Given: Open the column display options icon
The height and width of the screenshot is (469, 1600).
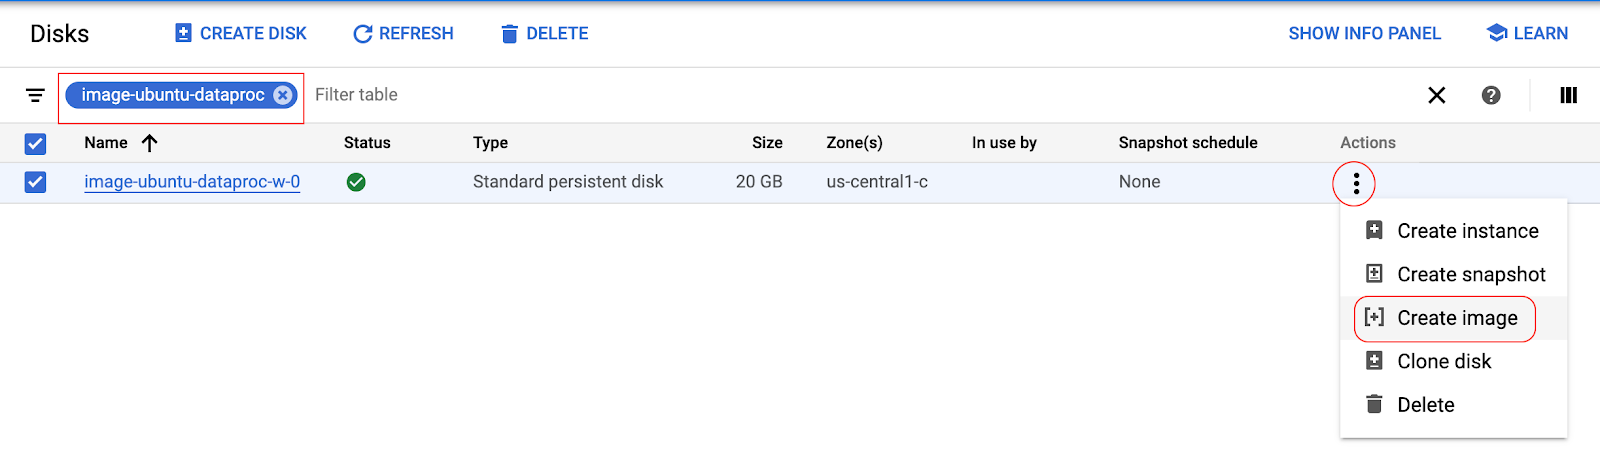Looking at the screenshot, I should 1569,95.
